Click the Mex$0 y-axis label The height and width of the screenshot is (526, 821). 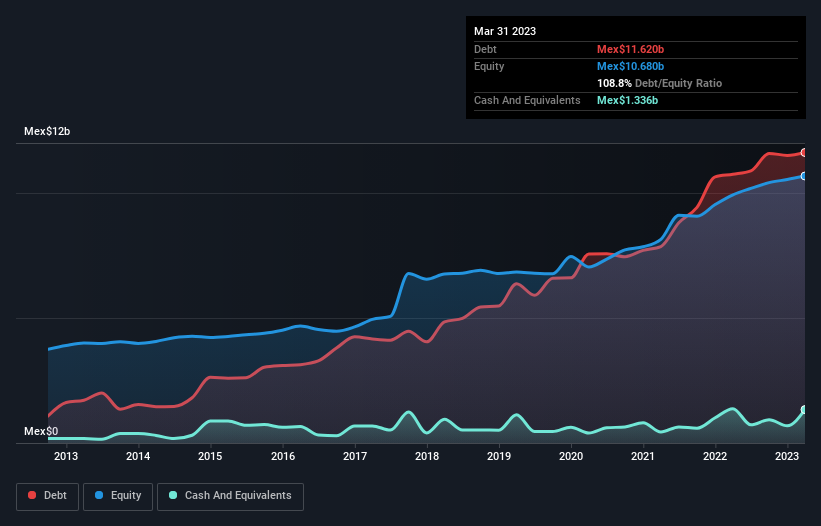(41, 431)
